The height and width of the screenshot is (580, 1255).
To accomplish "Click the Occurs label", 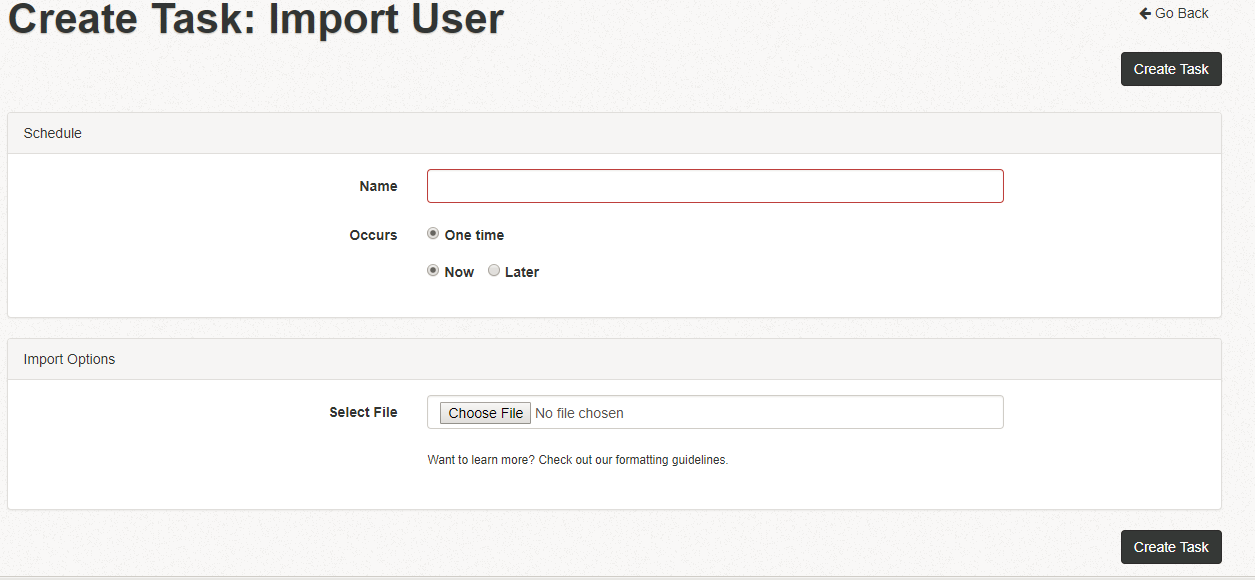I will [x=373, y=235].
